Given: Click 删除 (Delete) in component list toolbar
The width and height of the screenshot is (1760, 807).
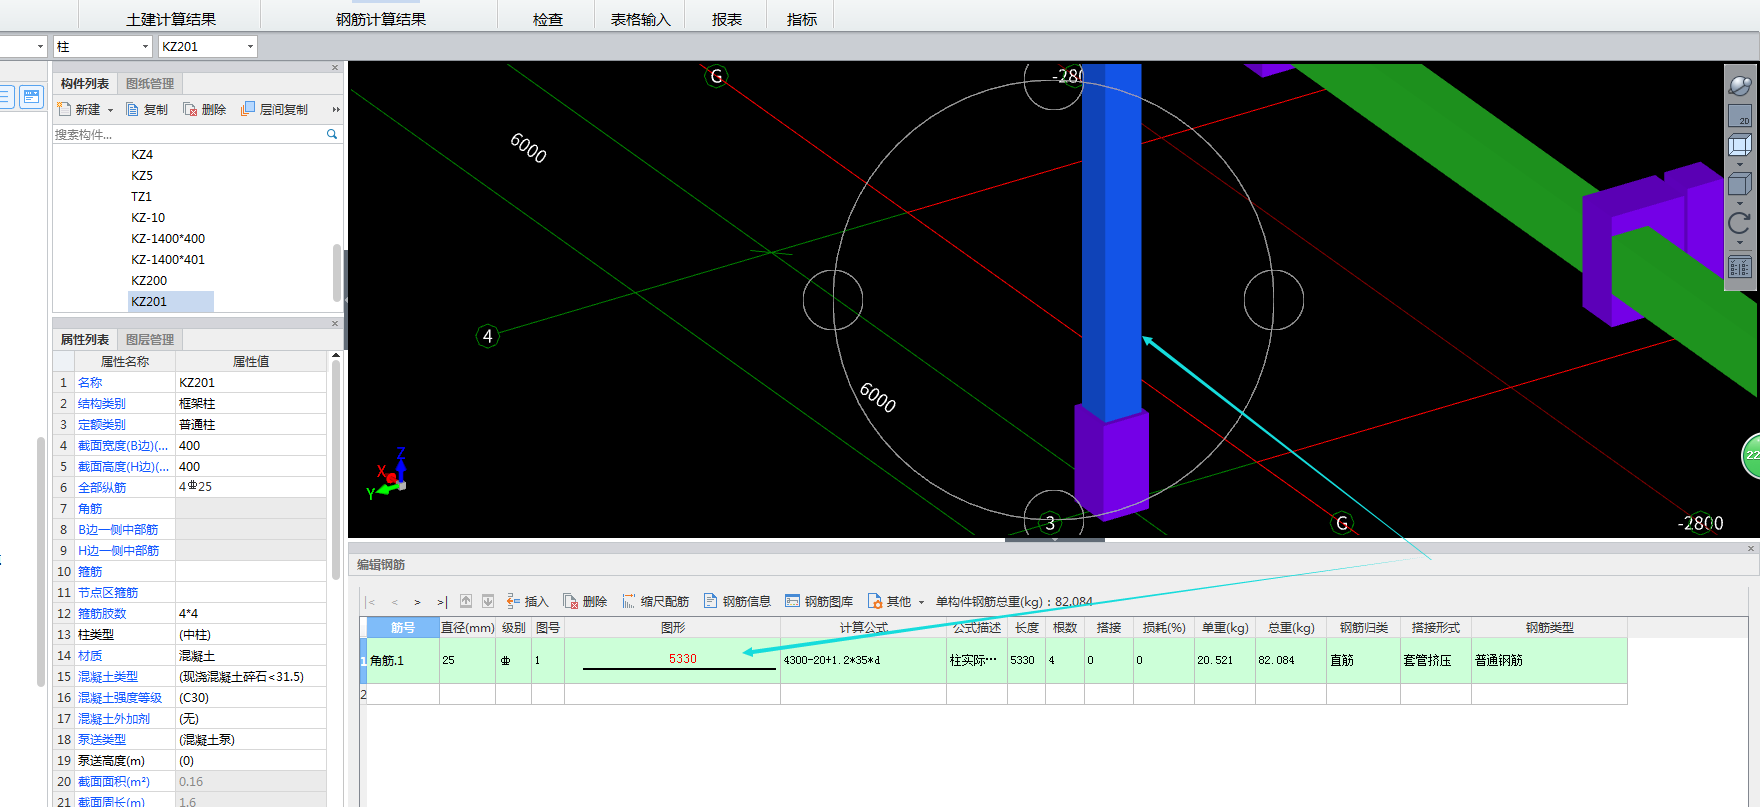Looking at the screenshot, I should point(205,109).
